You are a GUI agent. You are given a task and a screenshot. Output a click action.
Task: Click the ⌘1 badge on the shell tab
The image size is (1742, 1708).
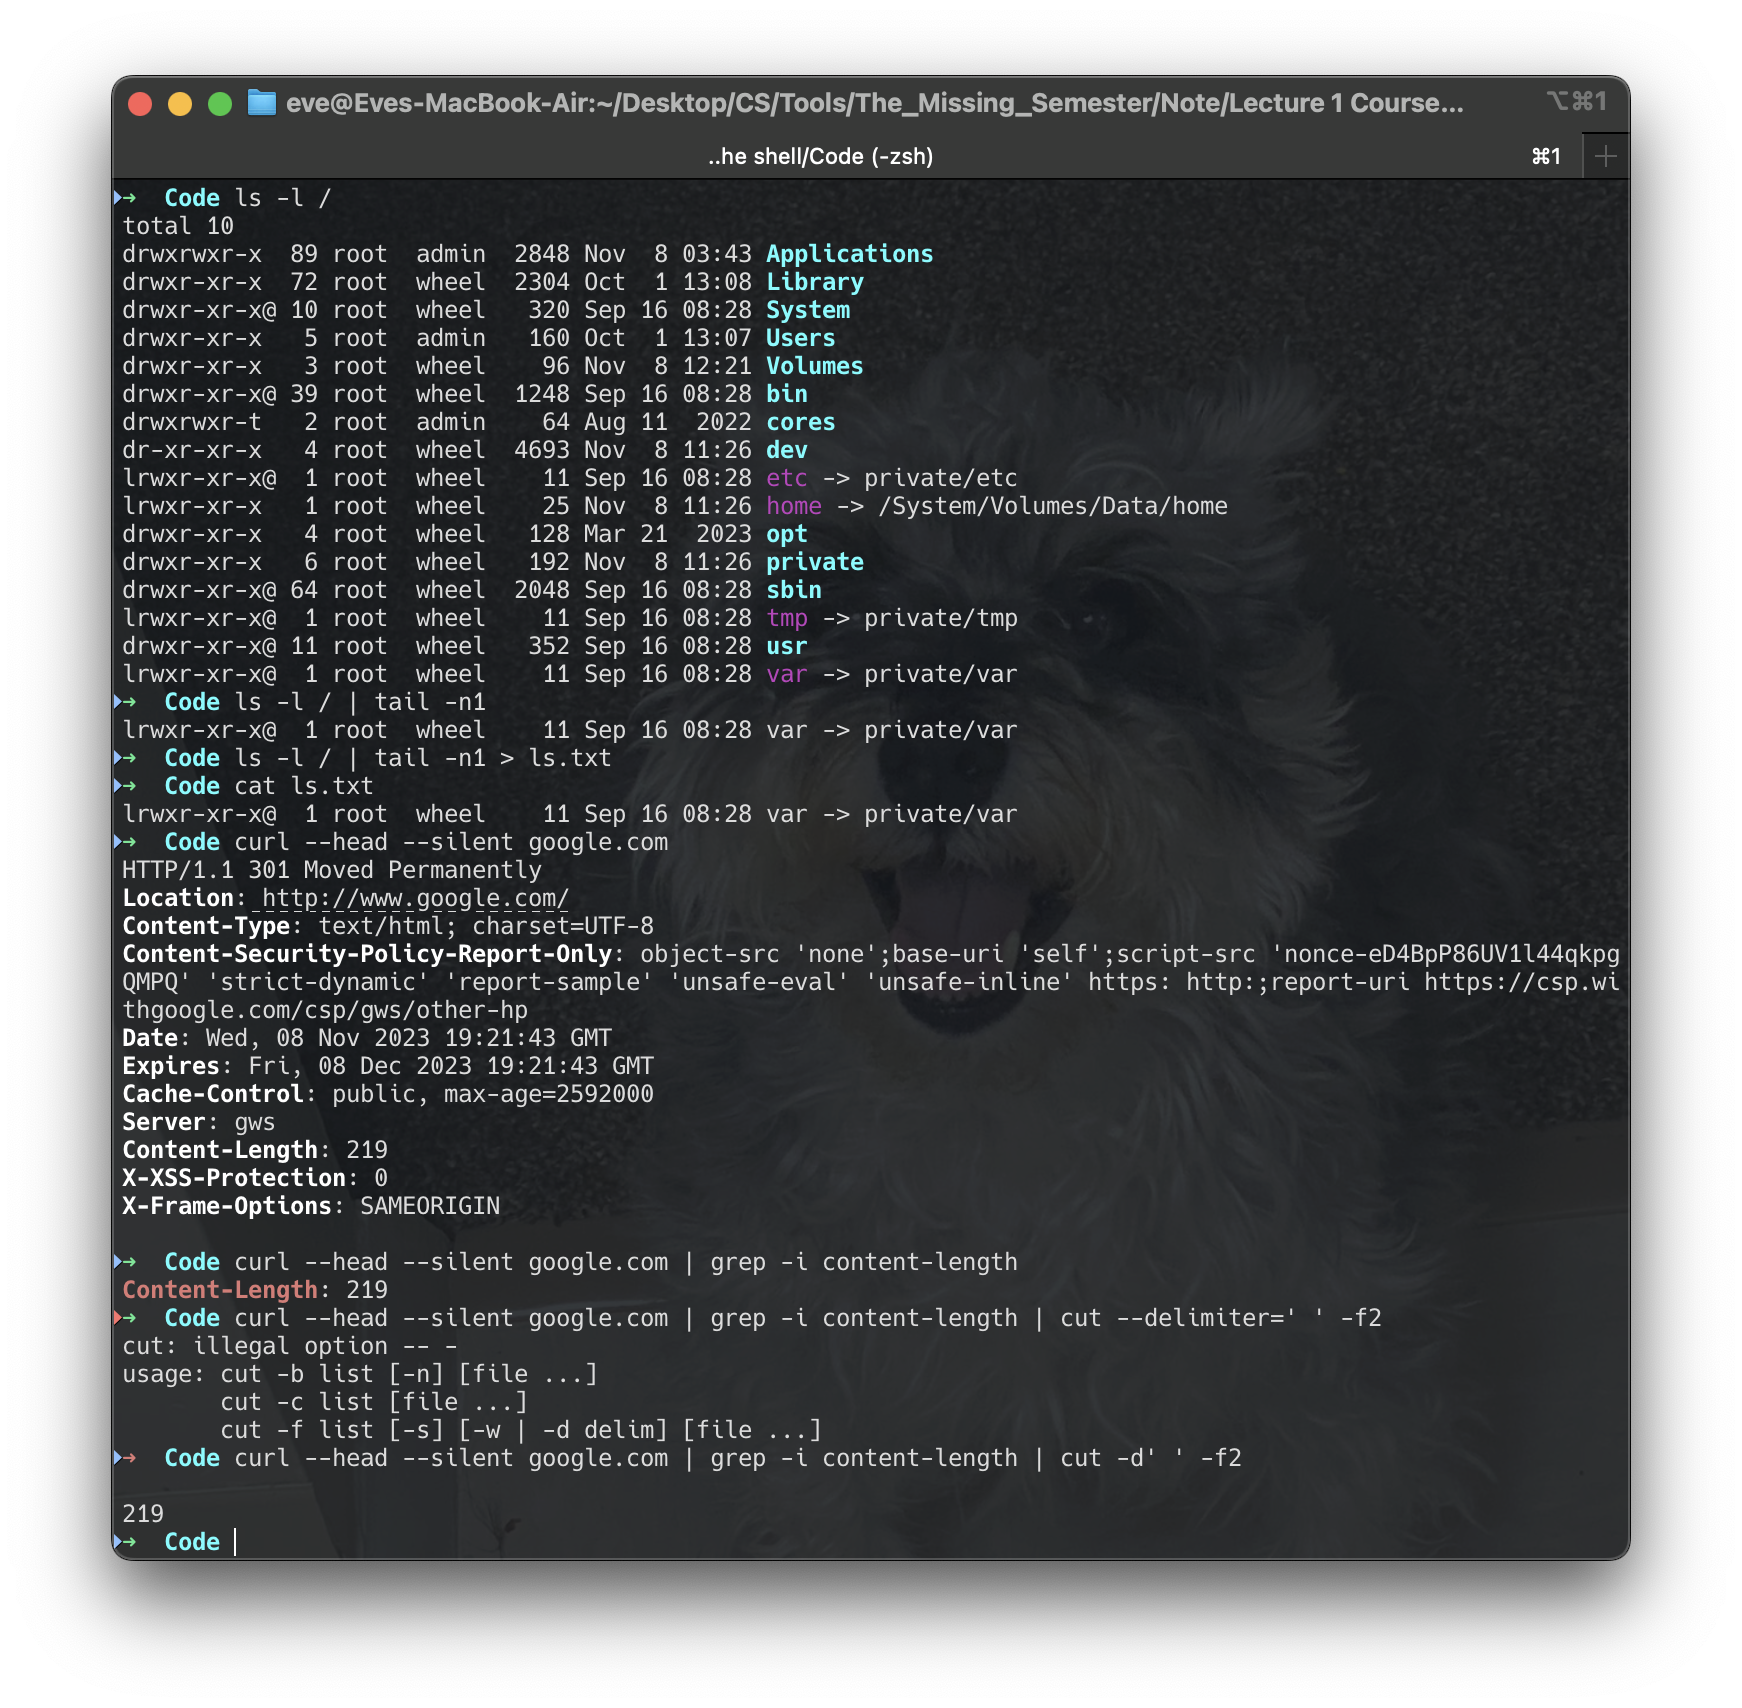point(1546,156)
